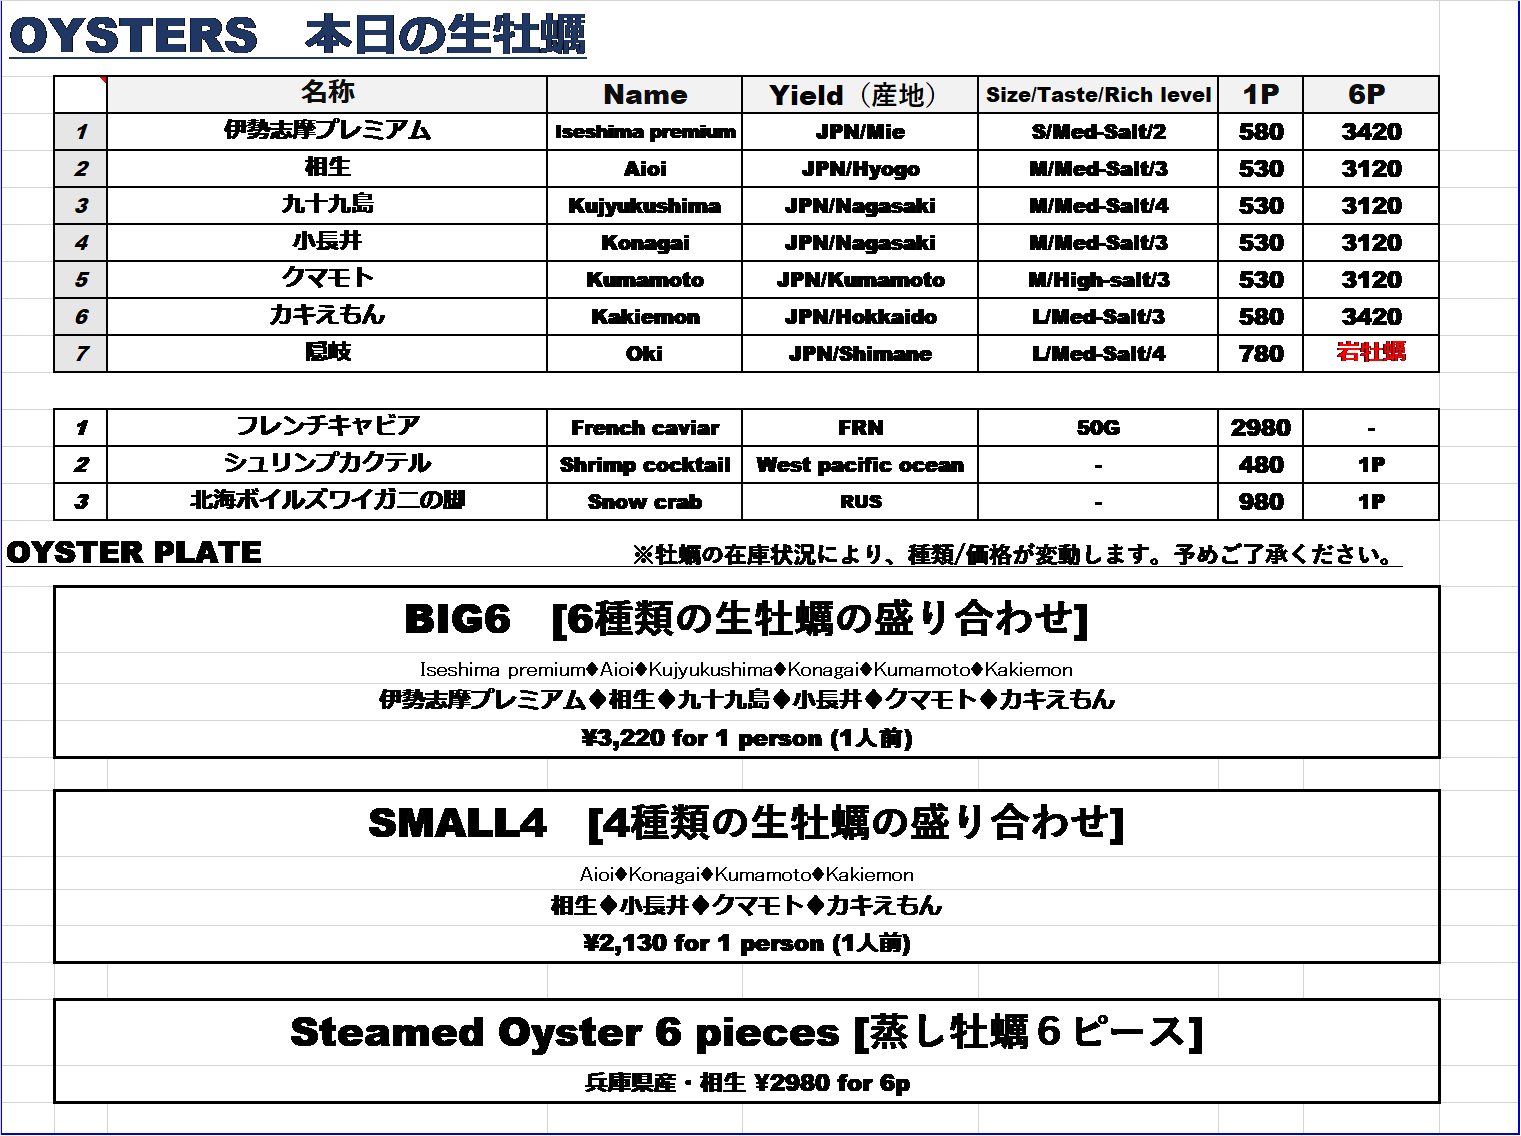The image size is (1521, 1136).
Task: Click the 580 price cell for Kakiemon
Action: point(1261,316)
